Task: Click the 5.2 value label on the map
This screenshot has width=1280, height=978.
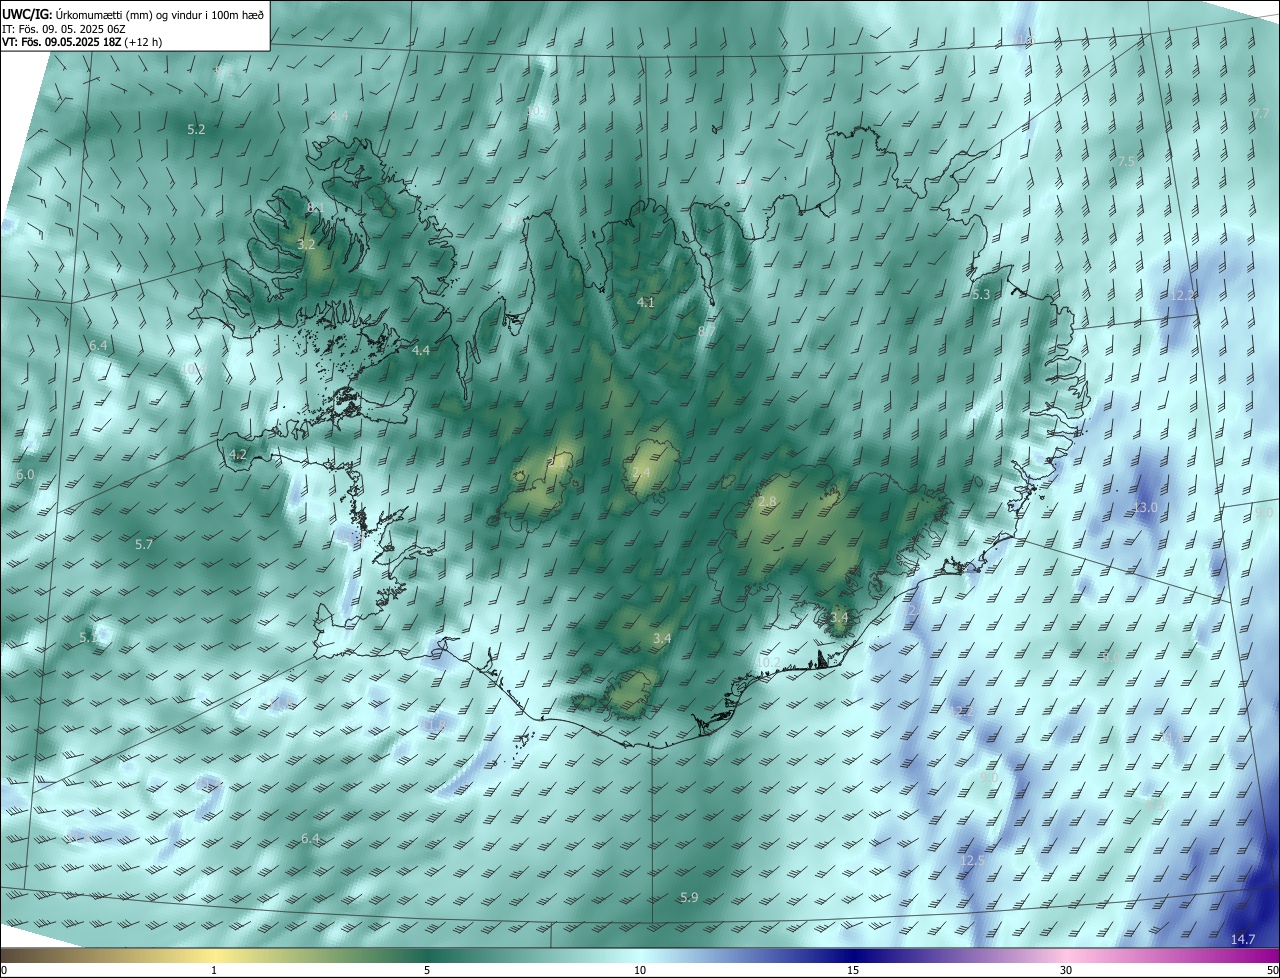Action: (x=196, y=130)
